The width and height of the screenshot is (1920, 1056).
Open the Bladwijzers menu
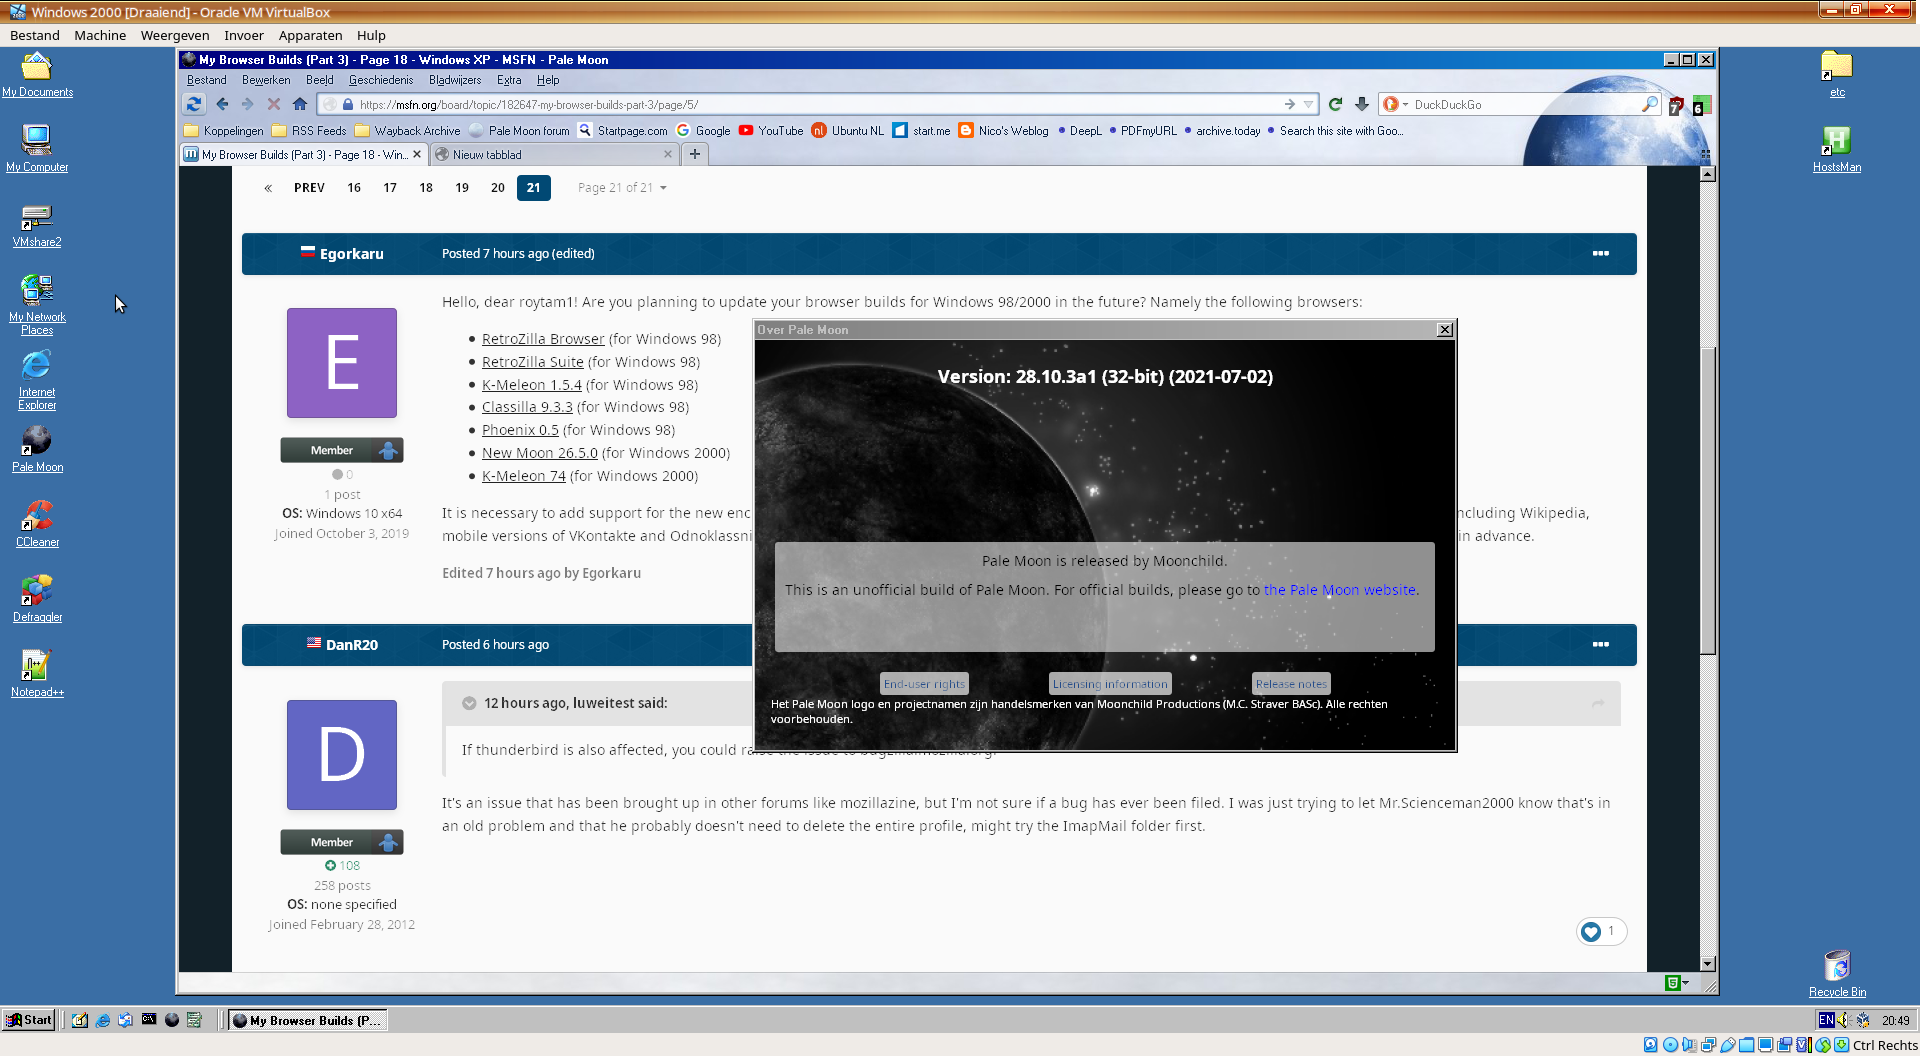455,80
